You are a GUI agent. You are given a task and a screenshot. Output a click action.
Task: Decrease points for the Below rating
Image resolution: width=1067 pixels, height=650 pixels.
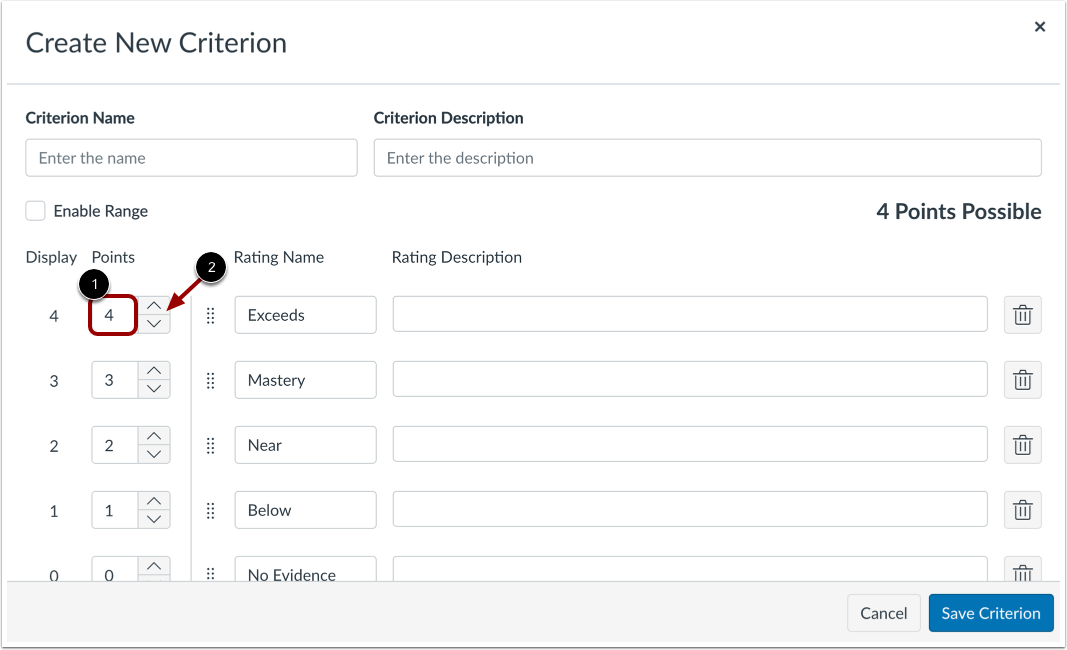[153, 519]
